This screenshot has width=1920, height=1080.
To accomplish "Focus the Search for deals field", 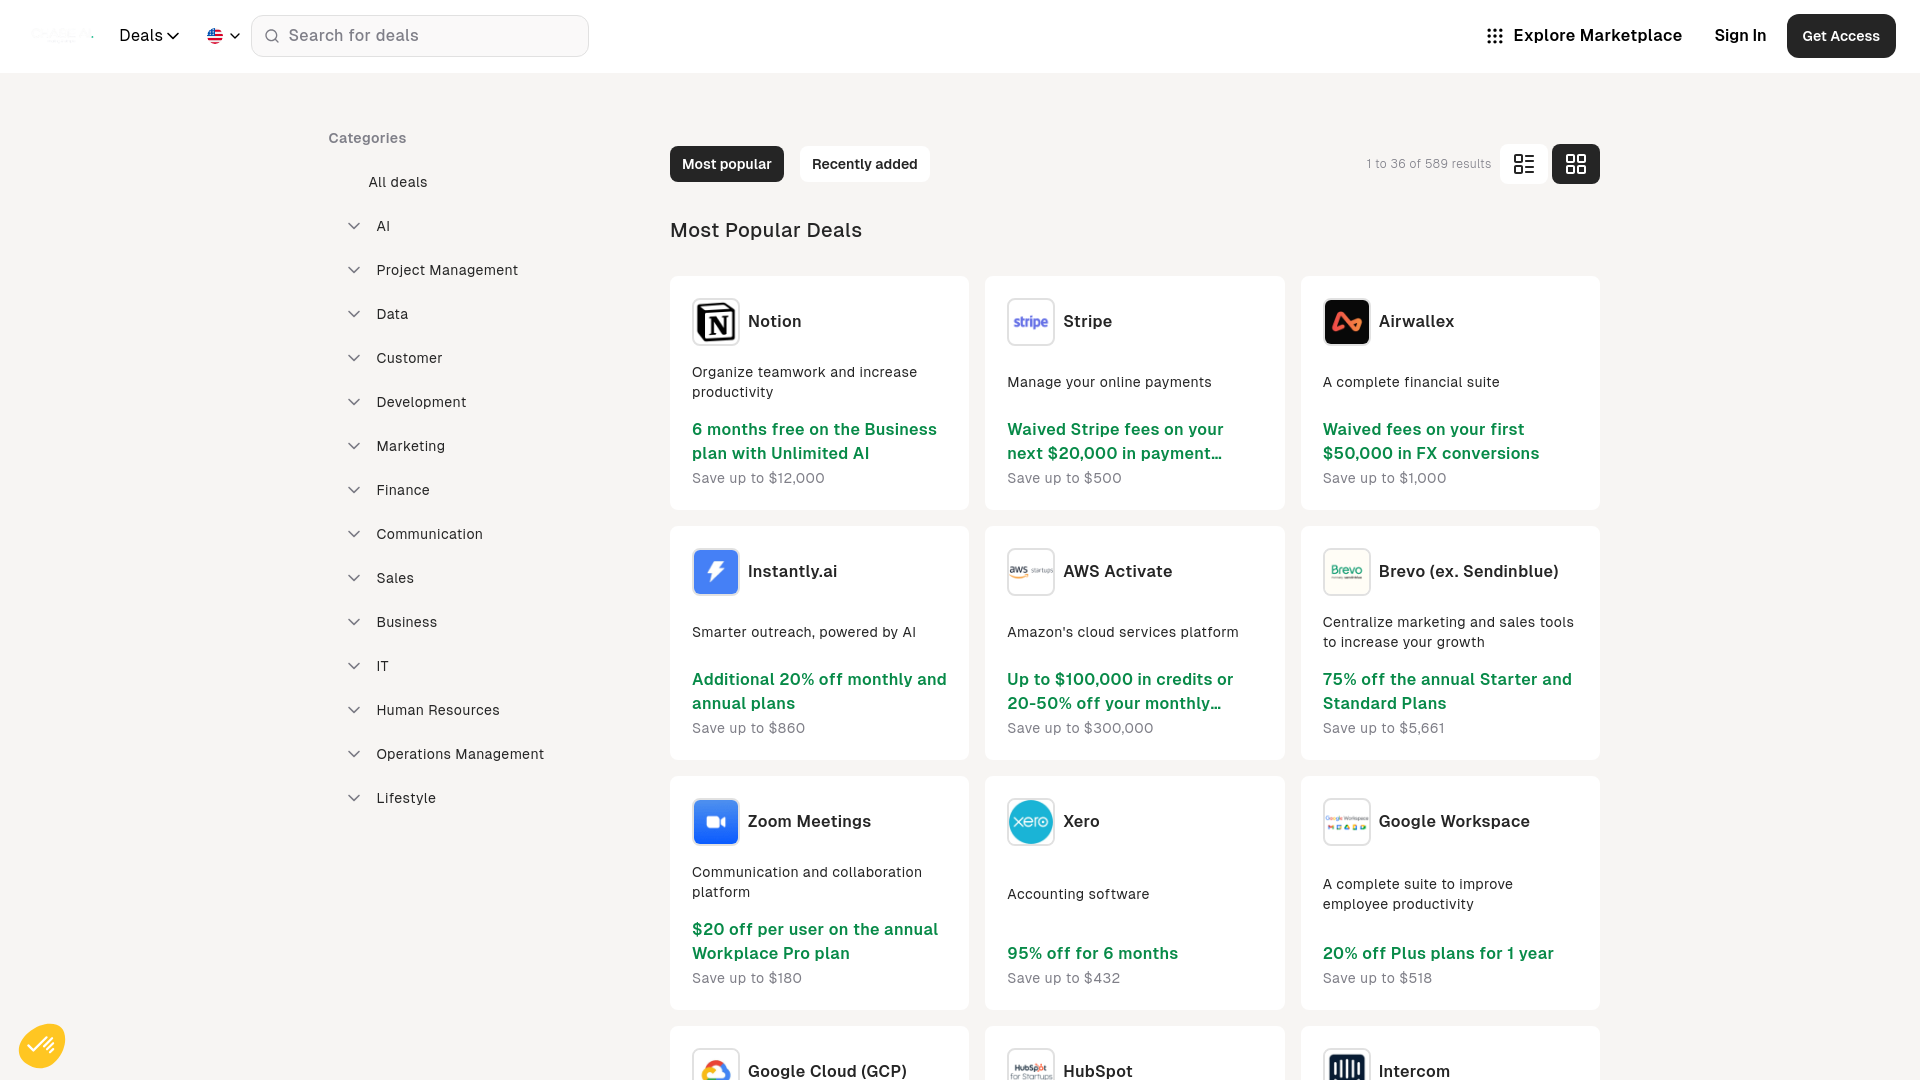I will pos(420,36).
